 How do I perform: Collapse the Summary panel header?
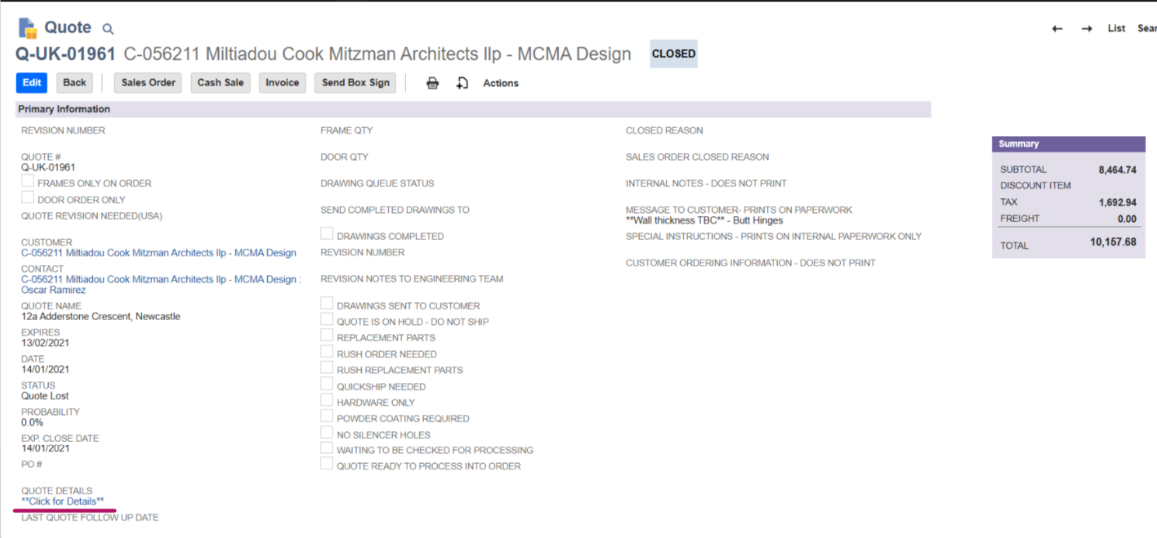(x=1018, y=144)
